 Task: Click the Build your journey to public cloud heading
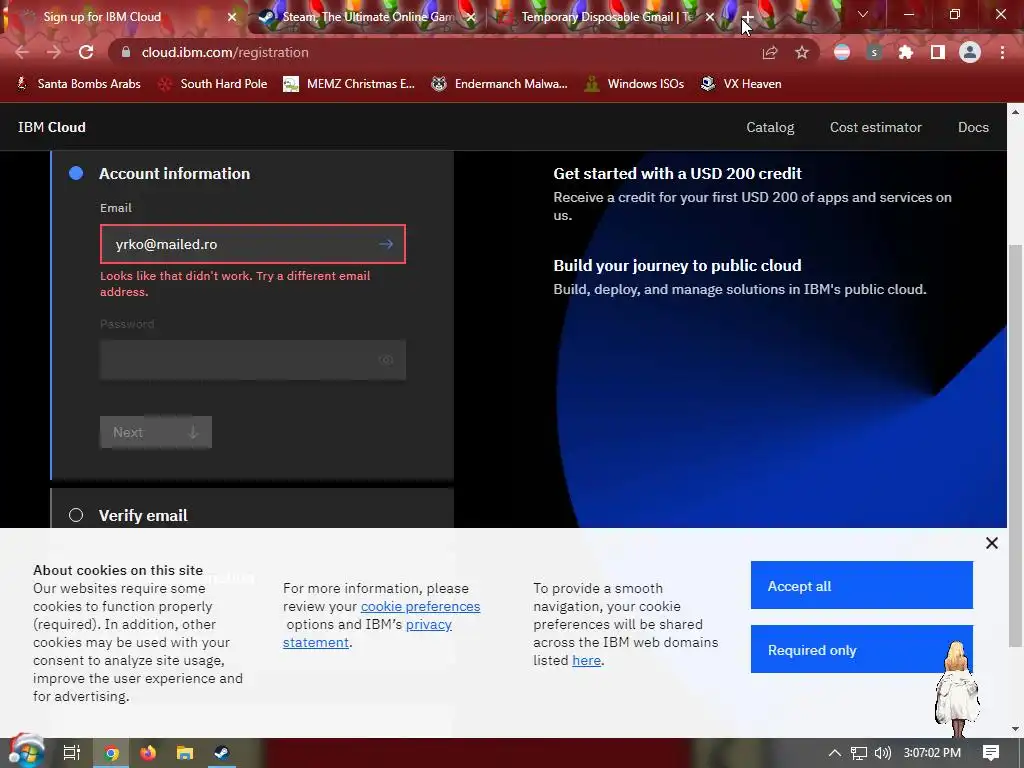click(677, 266)
